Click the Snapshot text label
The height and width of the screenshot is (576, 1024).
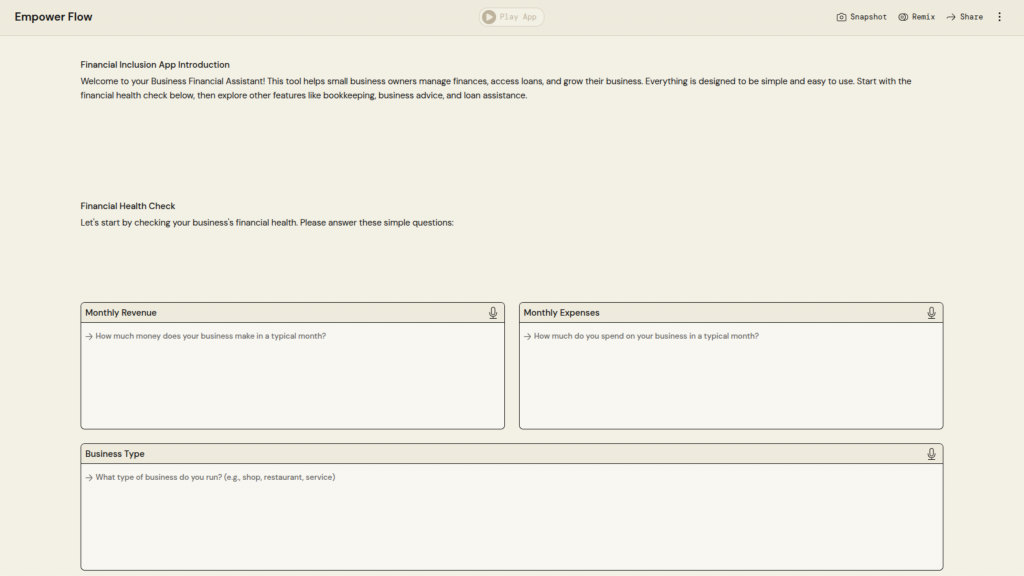868,17
